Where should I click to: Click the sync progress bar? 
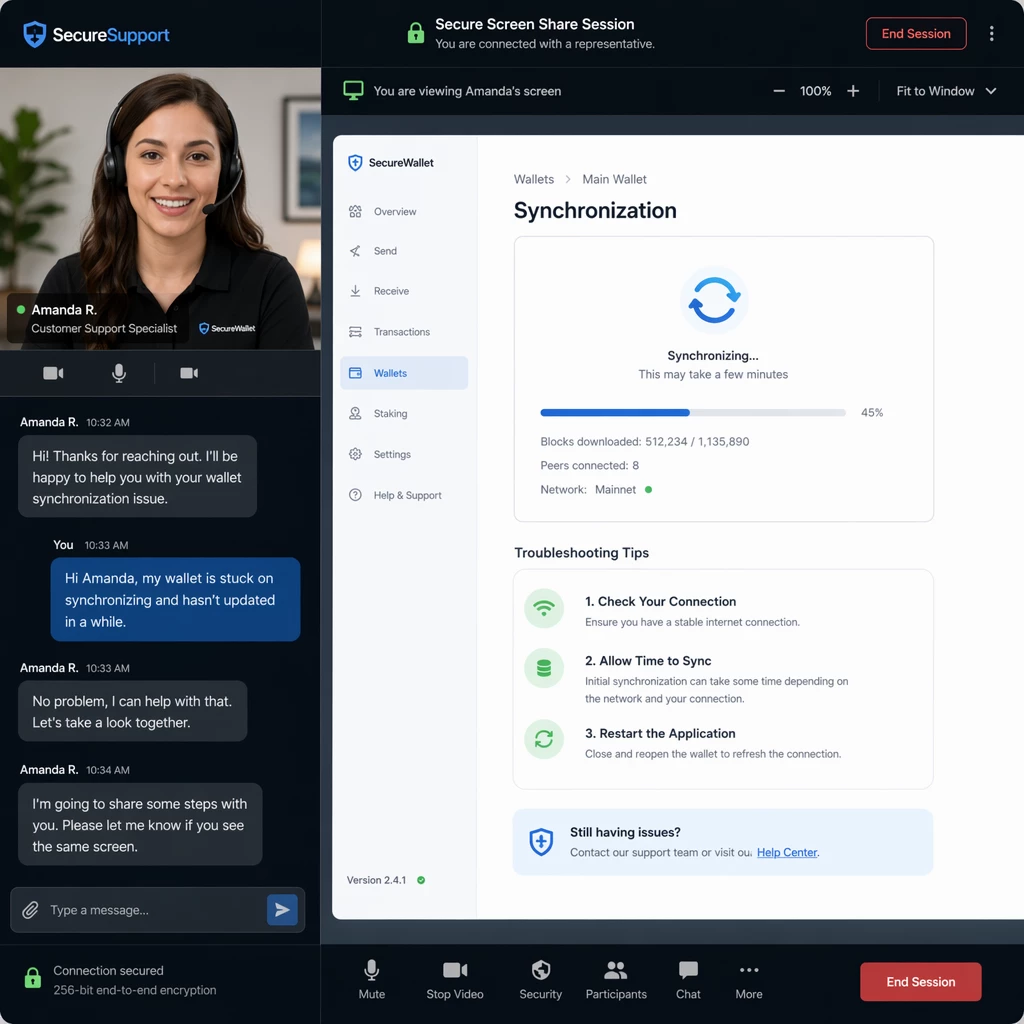click(x=692, y=413)
